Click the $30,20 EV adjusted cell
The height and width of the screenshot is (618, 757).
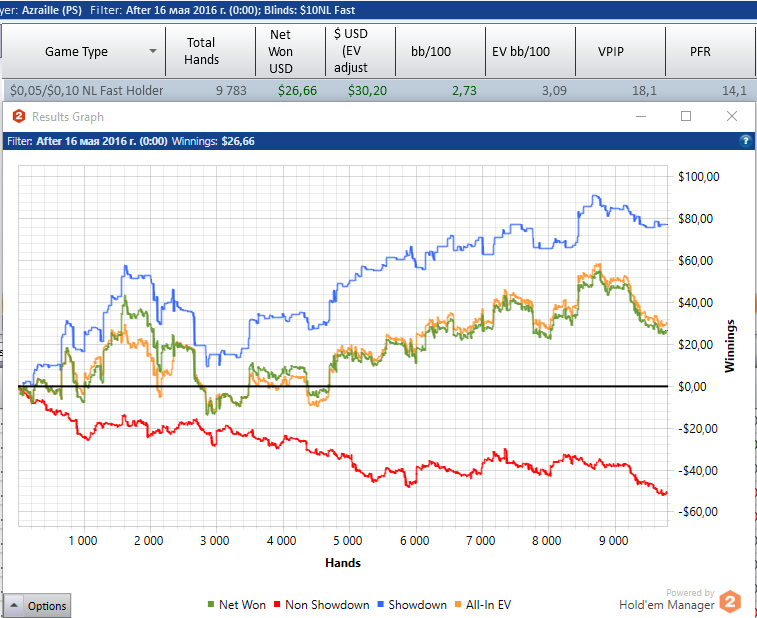(x=367, y=91)
